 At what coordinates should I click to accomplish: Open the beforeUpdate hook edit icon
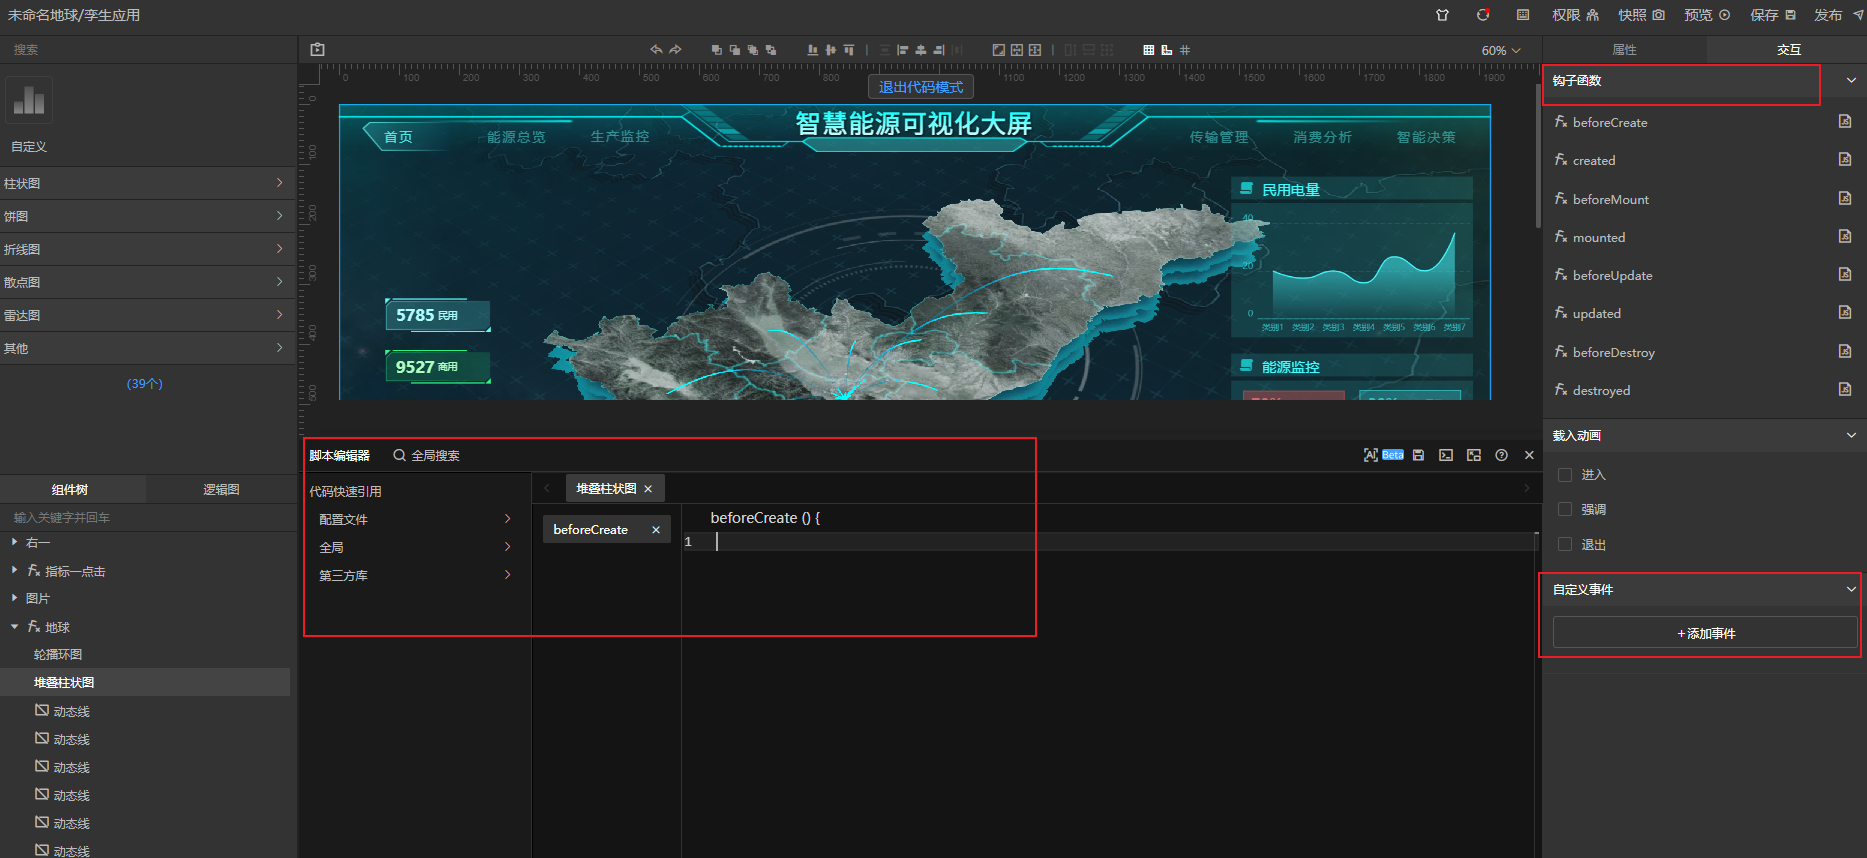pos(1845,274)
